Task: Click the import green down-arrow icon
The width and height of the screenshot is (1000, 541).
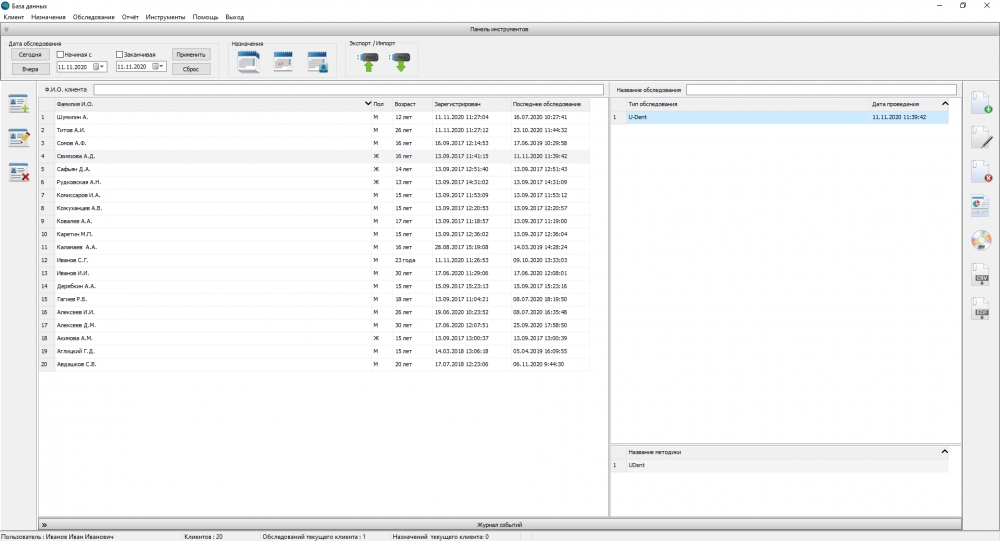Action: click(400, 62)
